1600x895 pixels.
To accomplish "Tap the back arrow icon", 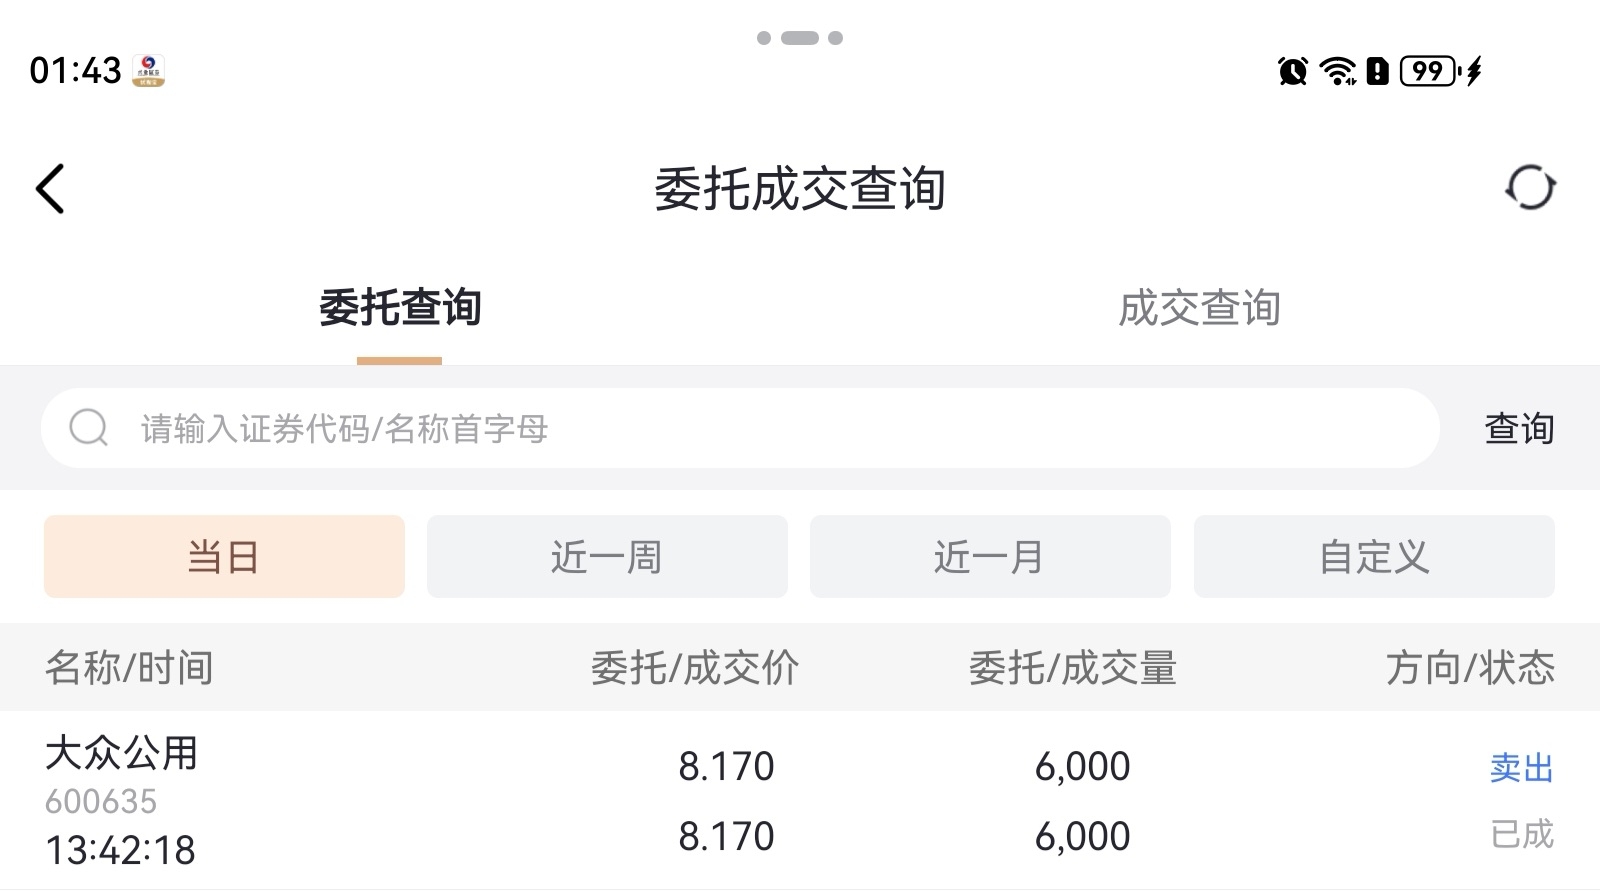I will pos(50,189).
